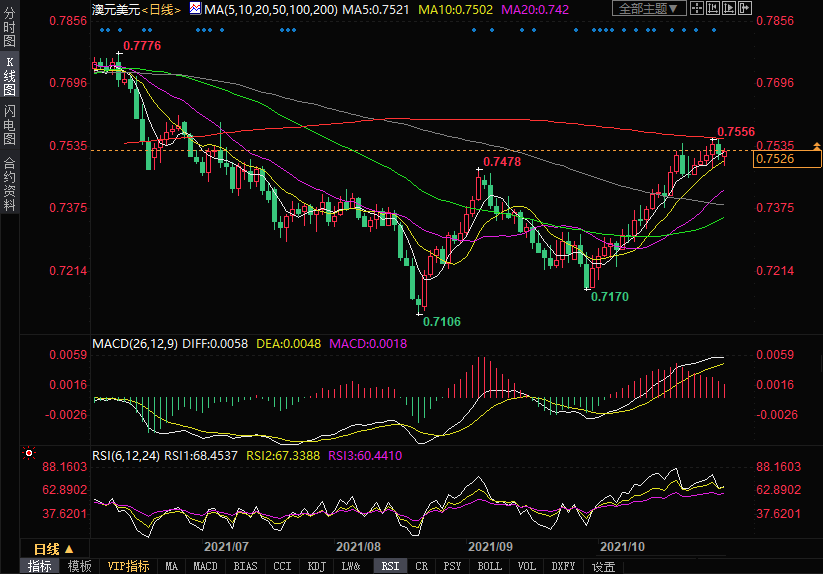Click the settings gear icon left of RSI panel
823x574 pixels.
(x=29, y=455)
